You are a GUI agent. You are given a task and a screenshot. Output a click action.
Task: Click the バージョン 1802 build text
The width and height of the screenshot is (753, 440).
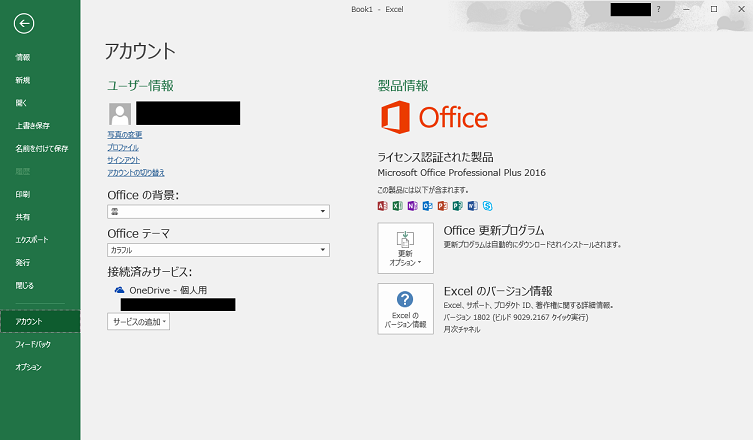(516, 318)
